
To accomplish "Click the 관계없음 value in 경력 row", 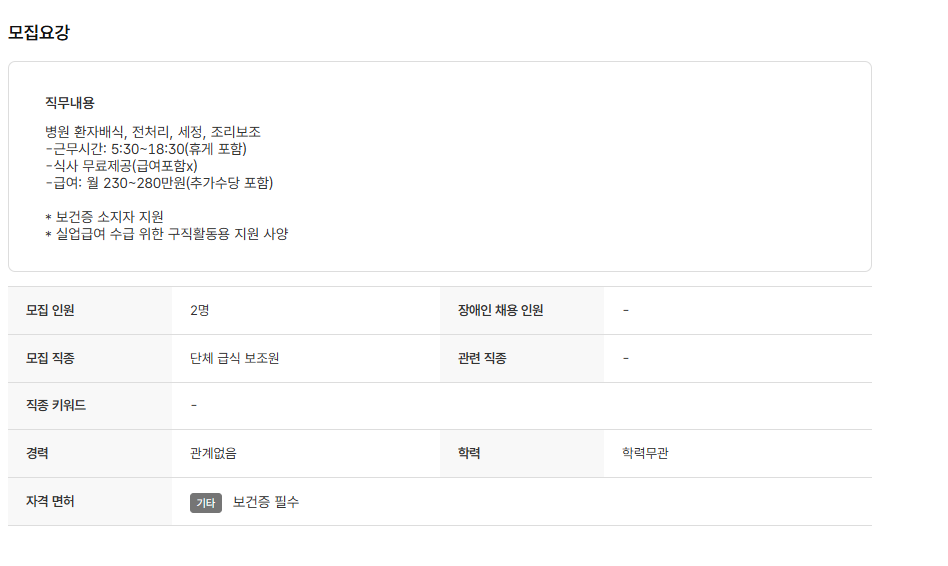I will point(213,453).
